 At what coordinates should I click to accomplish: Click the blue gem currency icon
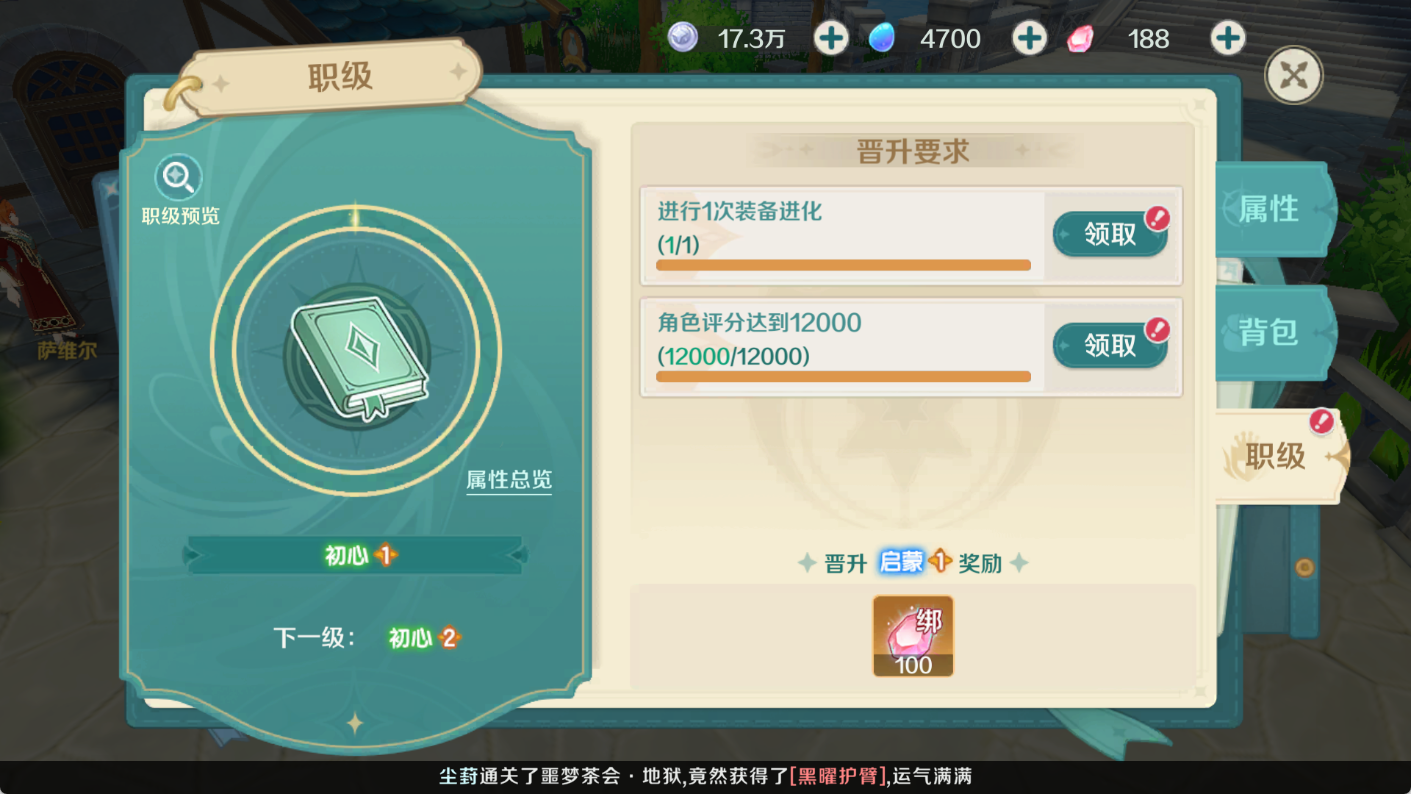(x=882, y=38)
